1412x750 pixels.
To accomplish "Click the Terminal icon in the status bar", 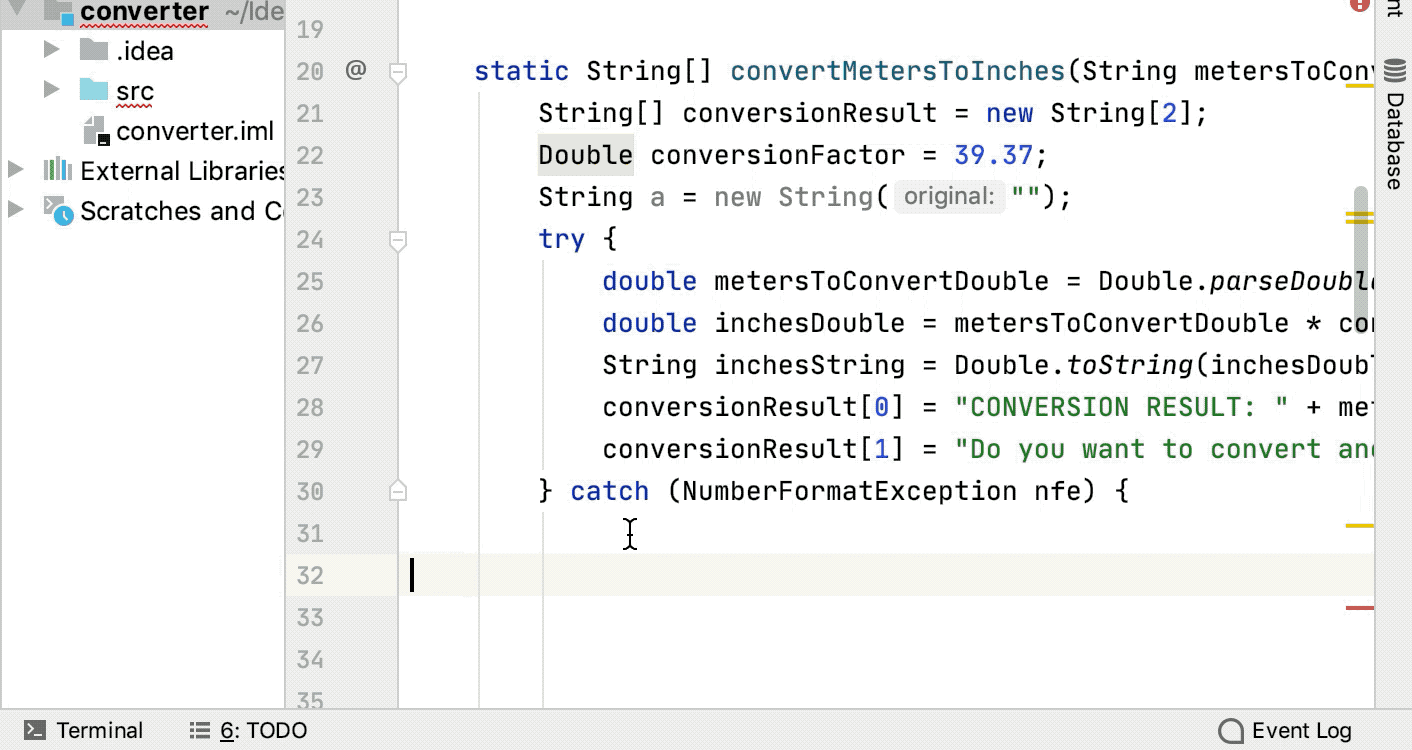I will pos(36,730).
